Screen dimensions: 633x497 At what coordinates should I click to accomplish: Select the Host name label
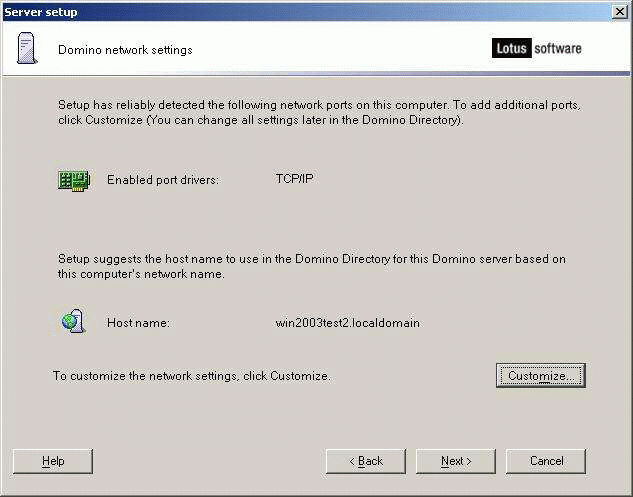pyautogui.click(x=138, y=323)
